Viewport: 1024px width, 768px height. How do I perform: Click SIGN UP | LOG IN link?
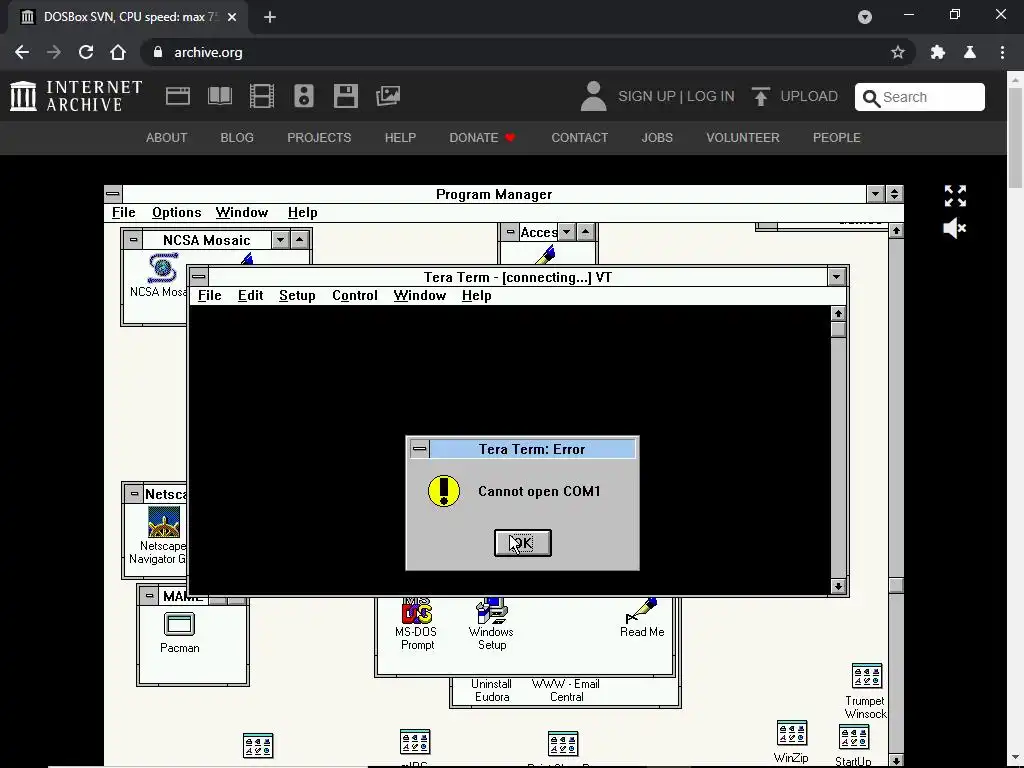676,97
